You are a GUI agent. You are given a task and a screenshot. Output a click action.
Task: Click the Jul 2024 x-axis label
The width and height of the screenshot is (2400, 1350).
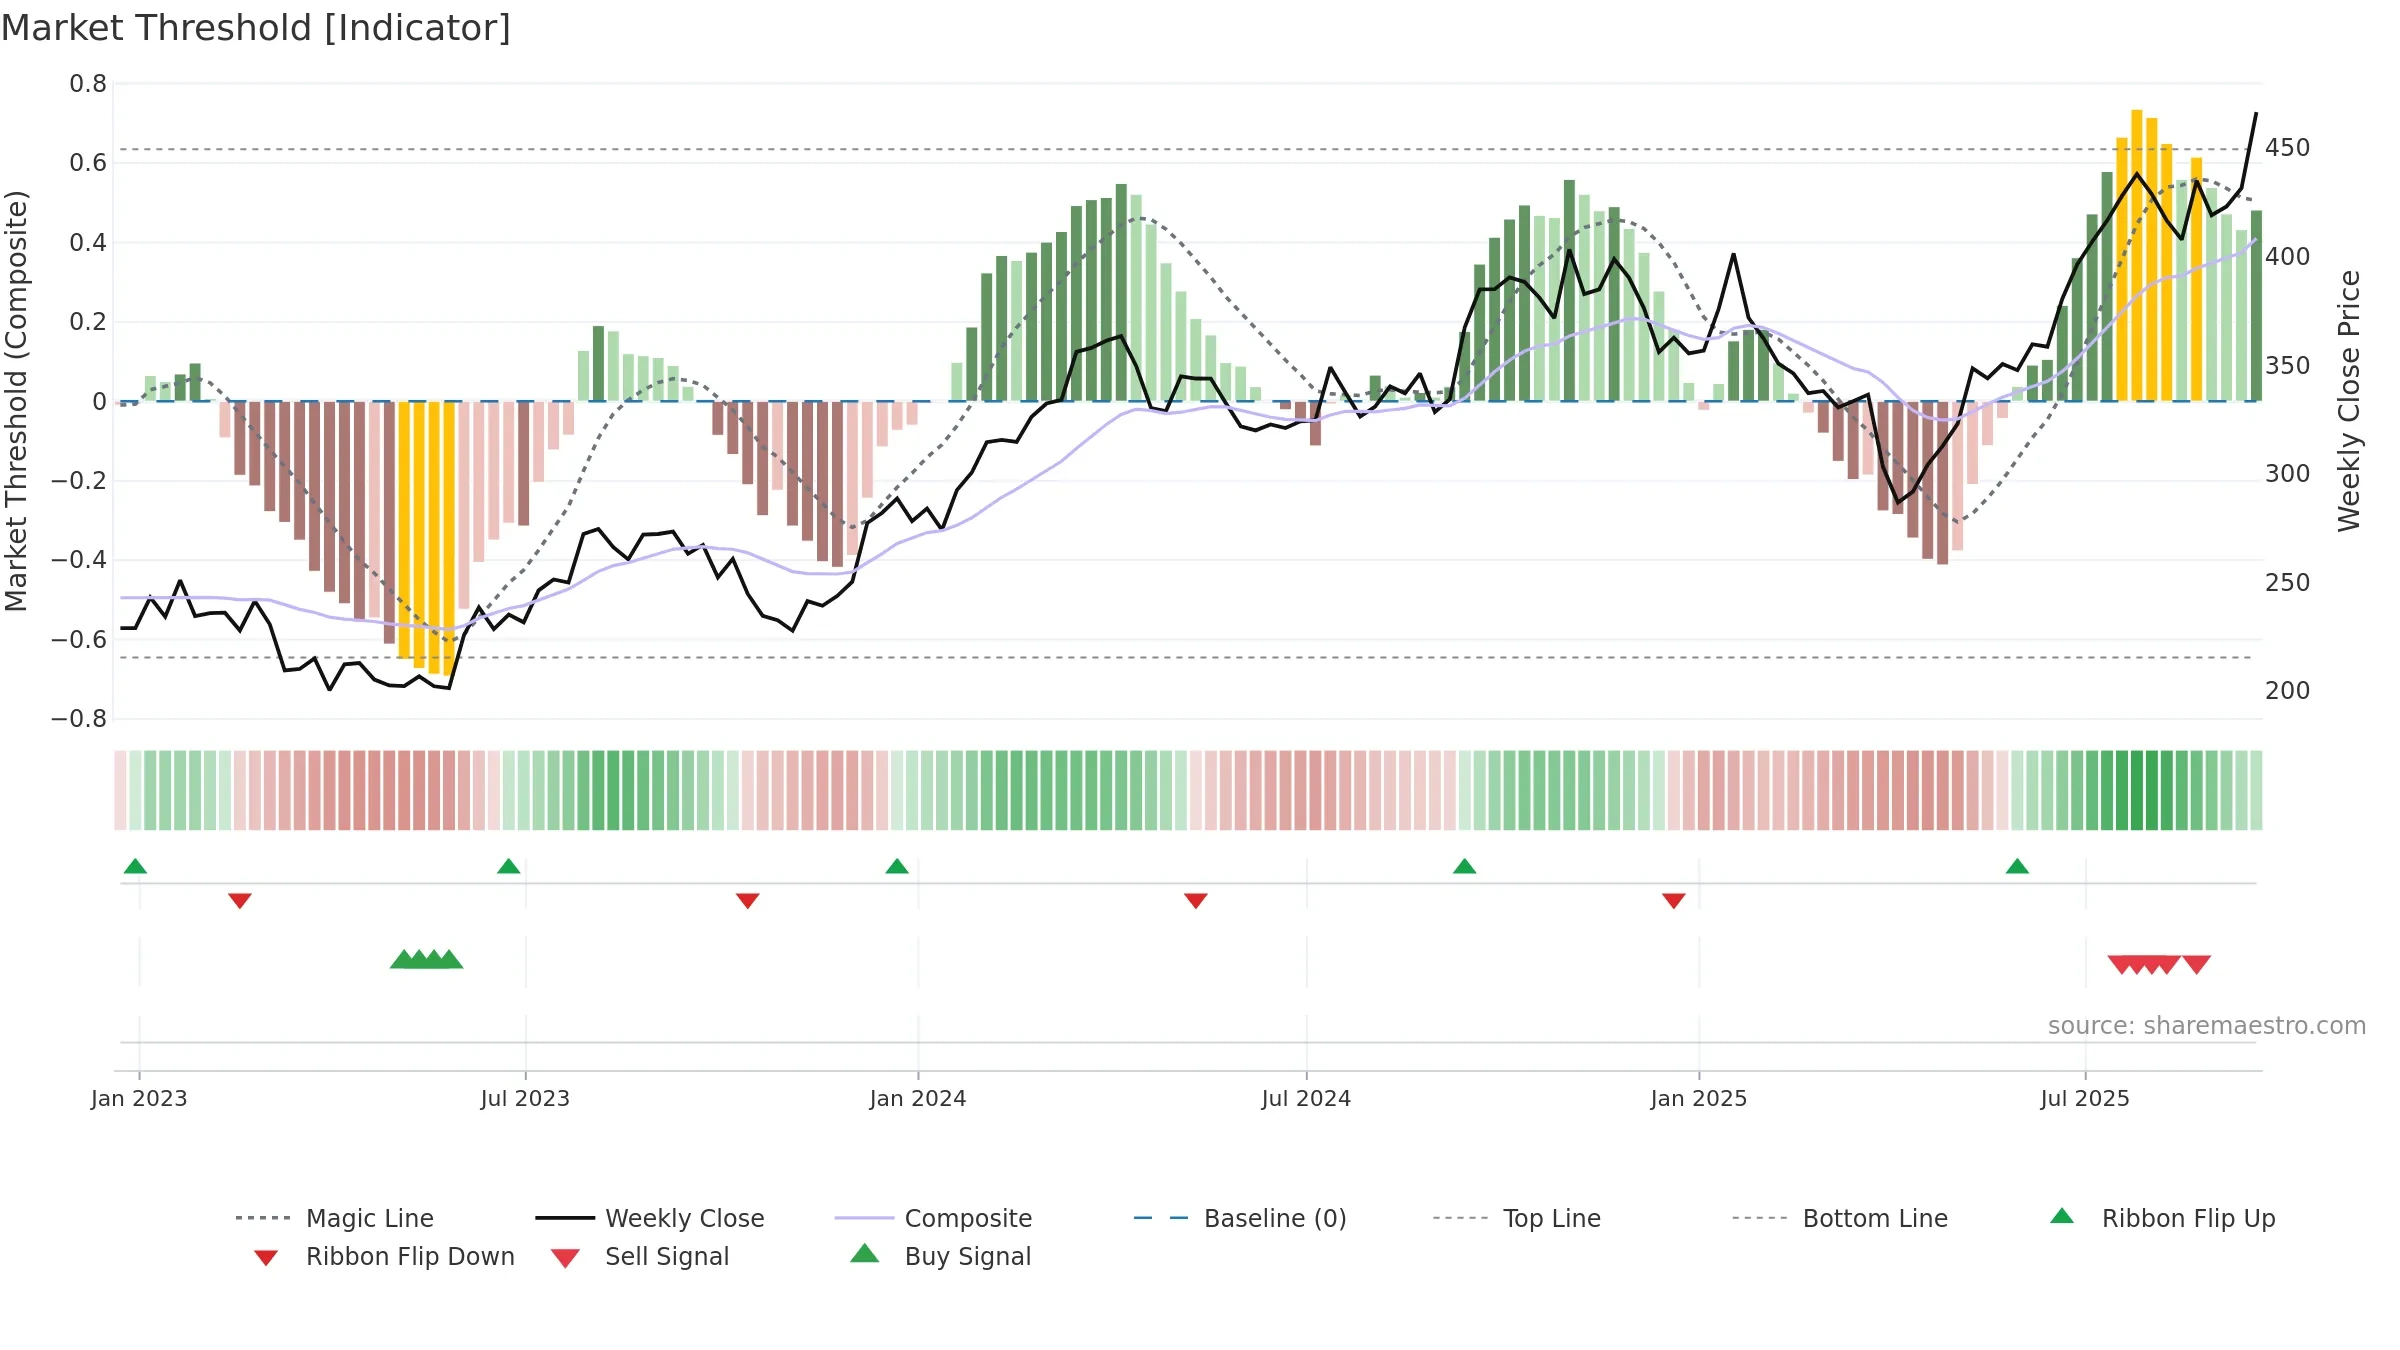[1306, 1099]
